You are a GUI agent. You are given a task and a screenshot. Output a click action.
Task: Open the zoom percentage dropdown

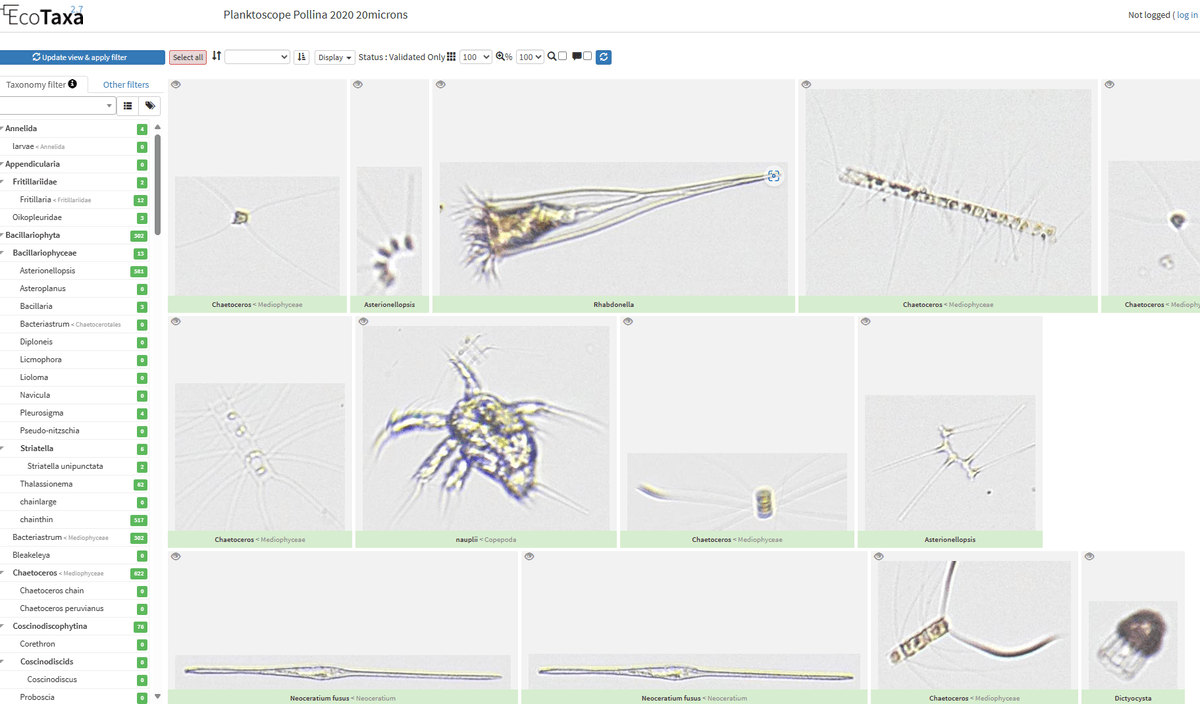pyautogui.click(x=530, y=57)
